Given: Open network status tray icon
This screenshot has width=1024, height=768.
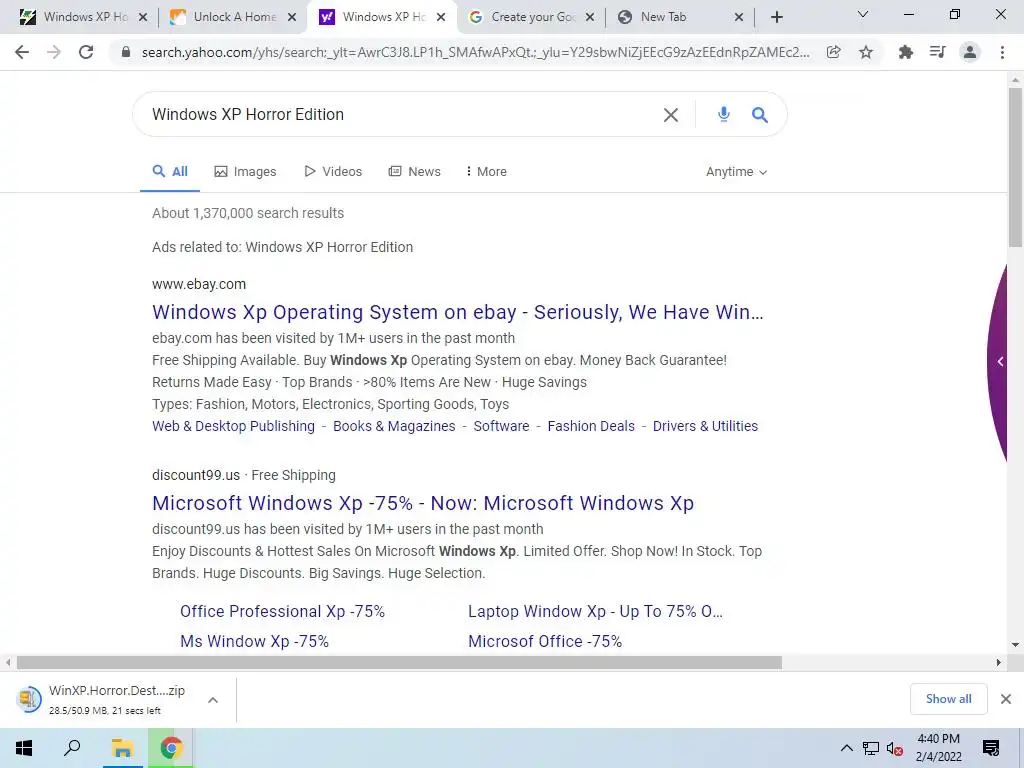Looking at the screenshot, I should [871, 748].
